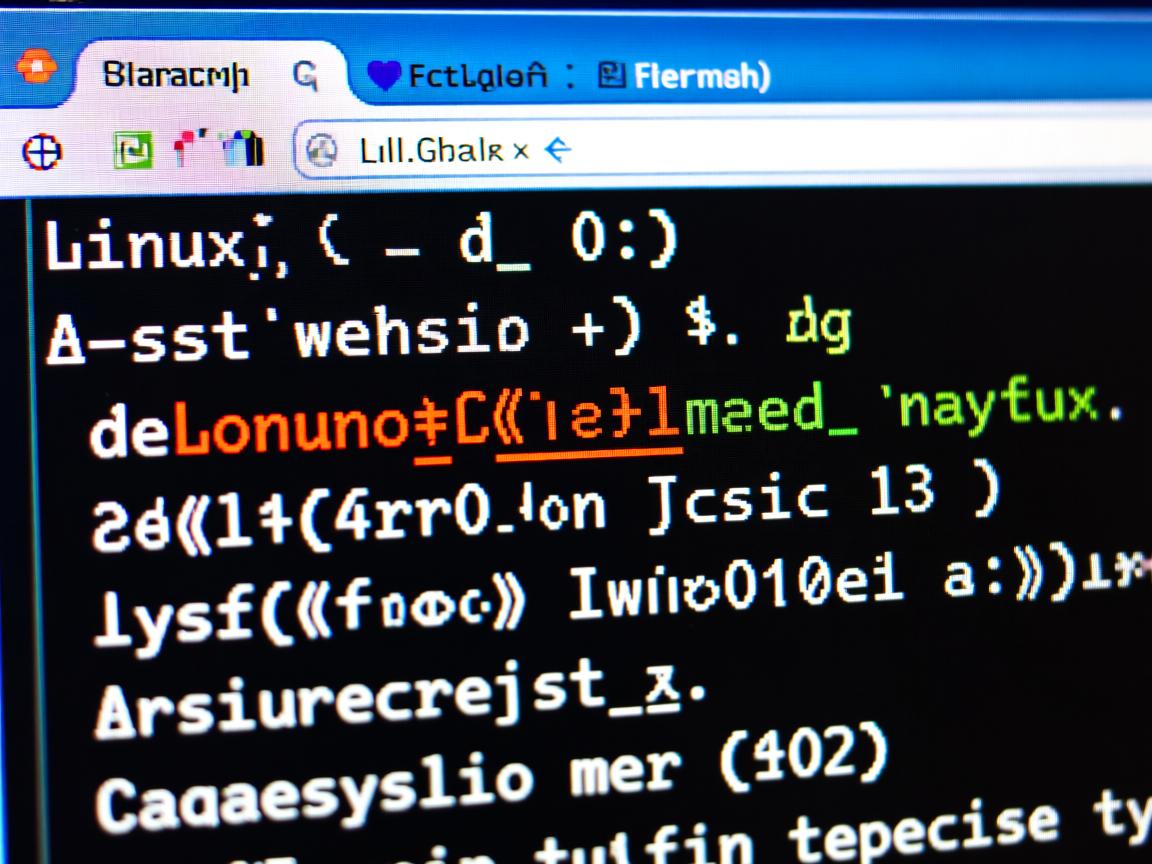Click the orange browser logo icon

coord(36,68)
